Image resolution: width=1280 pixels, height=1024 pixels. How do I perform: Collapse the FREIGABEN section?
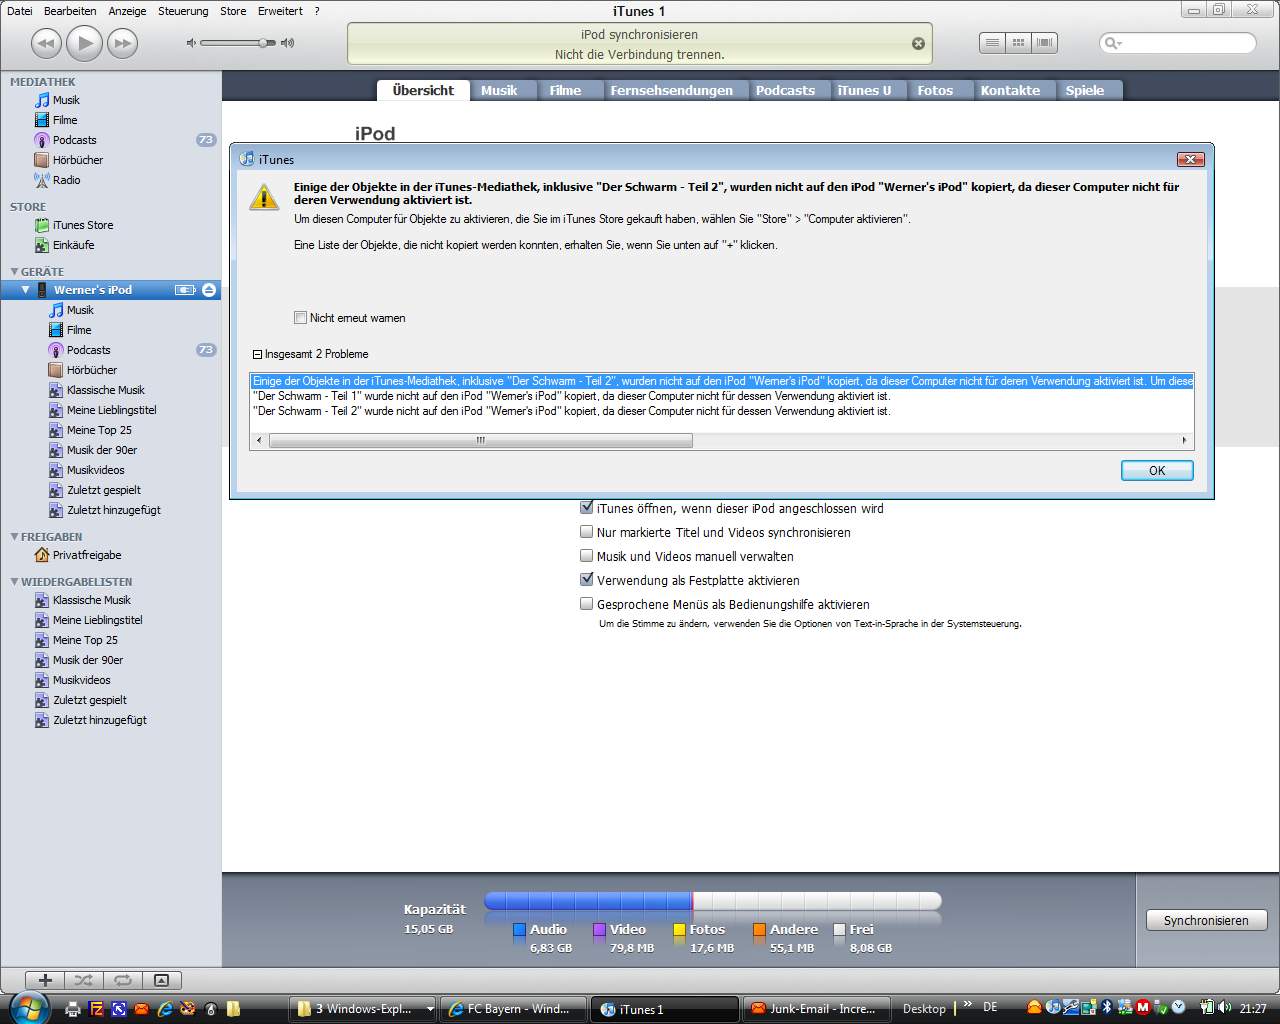coord(14,537)
